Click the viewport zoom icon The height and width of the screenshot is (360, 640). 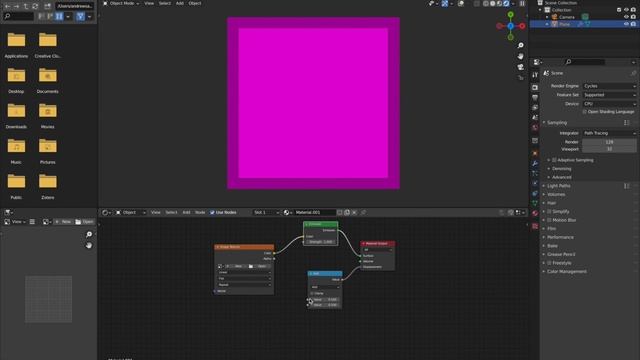[520, 45]
